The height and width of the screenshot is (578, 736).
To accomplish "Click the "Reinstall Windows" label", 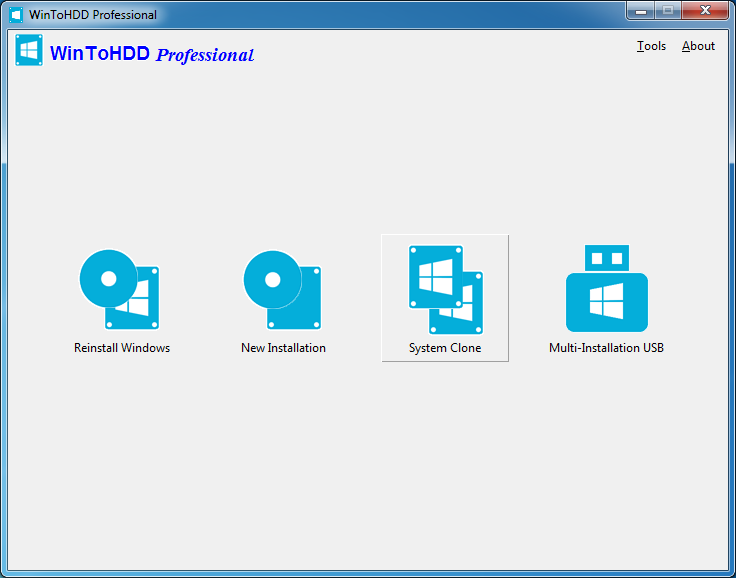I will pyautogui.click(x=122, y=348).
